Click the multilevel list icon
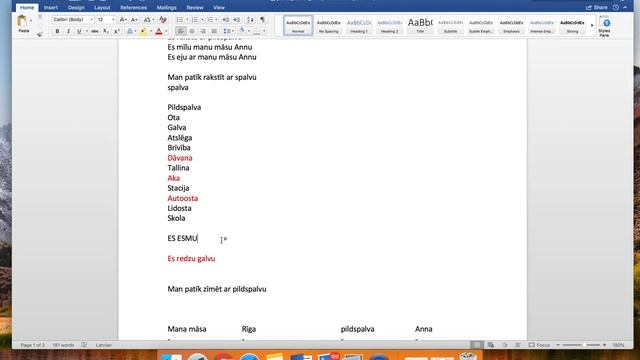Screen dimensions: 640x360 [210, 20]
